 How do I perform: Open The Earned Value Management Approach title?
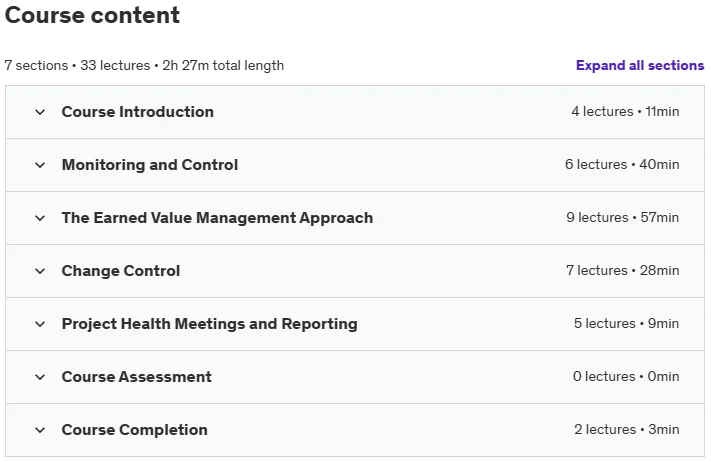tap(217, 218)
